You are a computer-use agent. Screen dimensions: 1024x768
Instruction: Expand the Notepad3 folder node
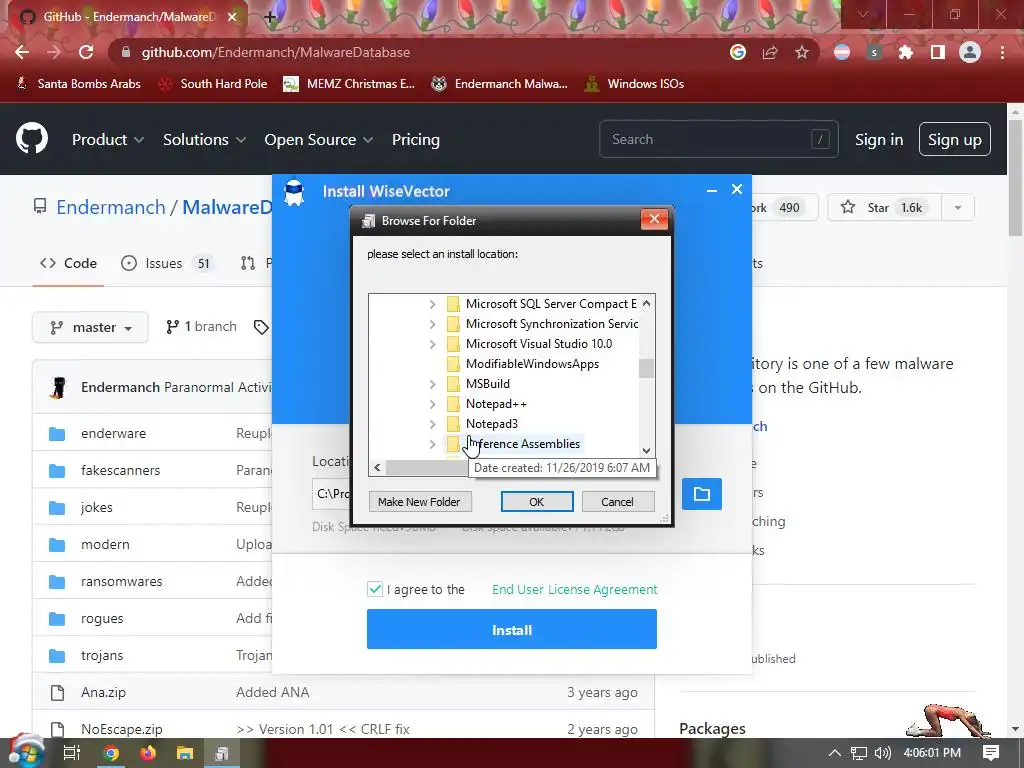click(x=432, y=424)
